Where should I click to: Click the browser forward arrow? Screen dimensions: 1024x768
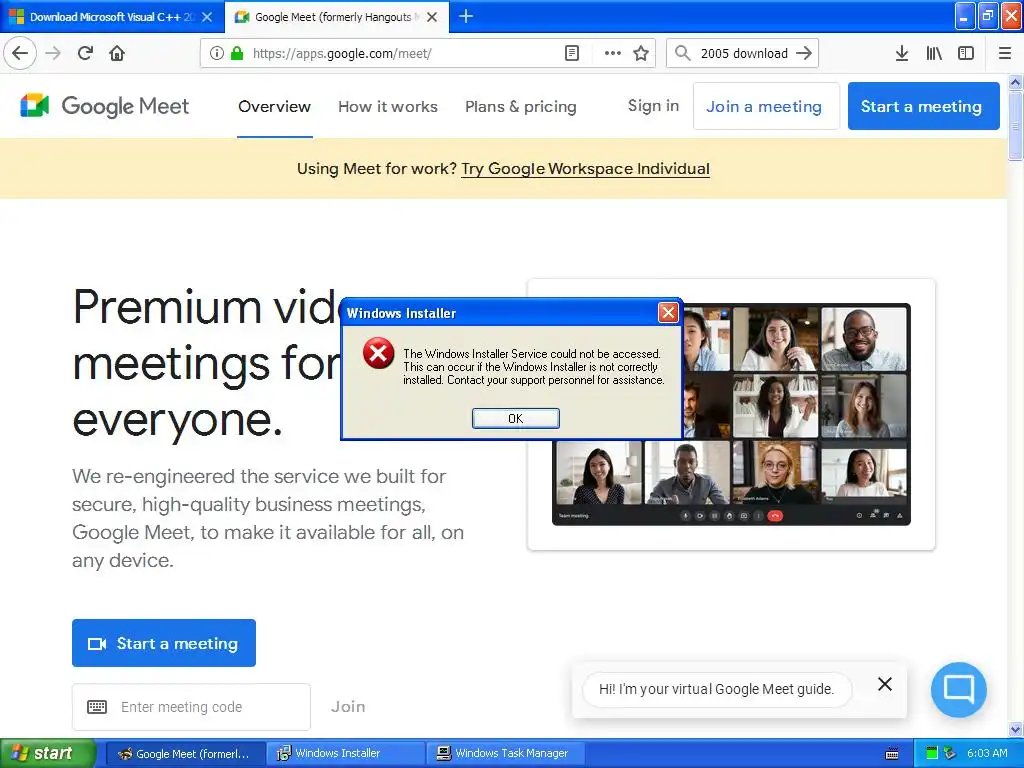[x=53, y=53]
